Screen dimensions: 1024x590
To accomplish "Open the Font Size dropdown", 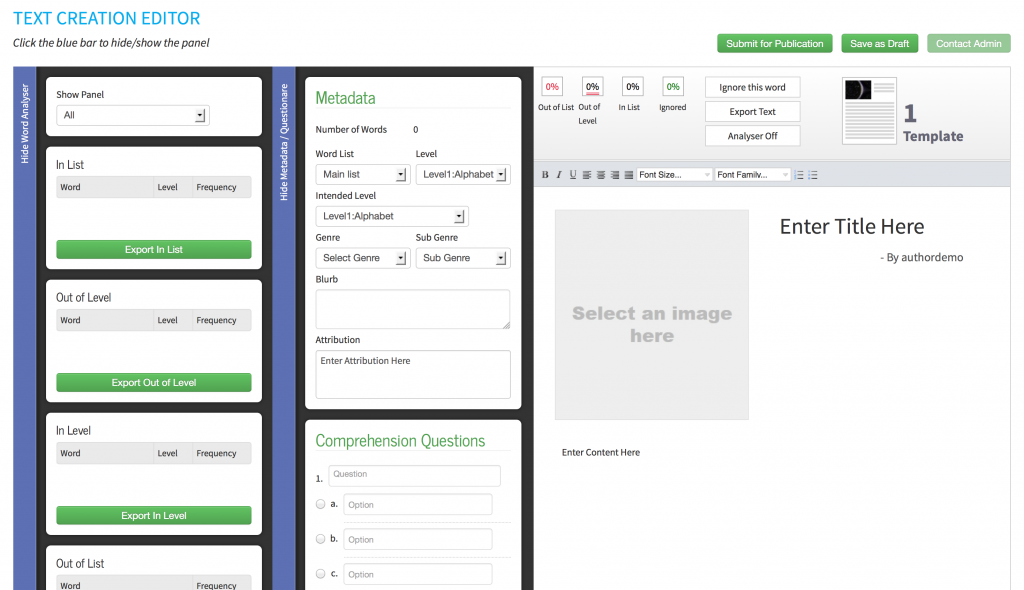I will point(675,175).
